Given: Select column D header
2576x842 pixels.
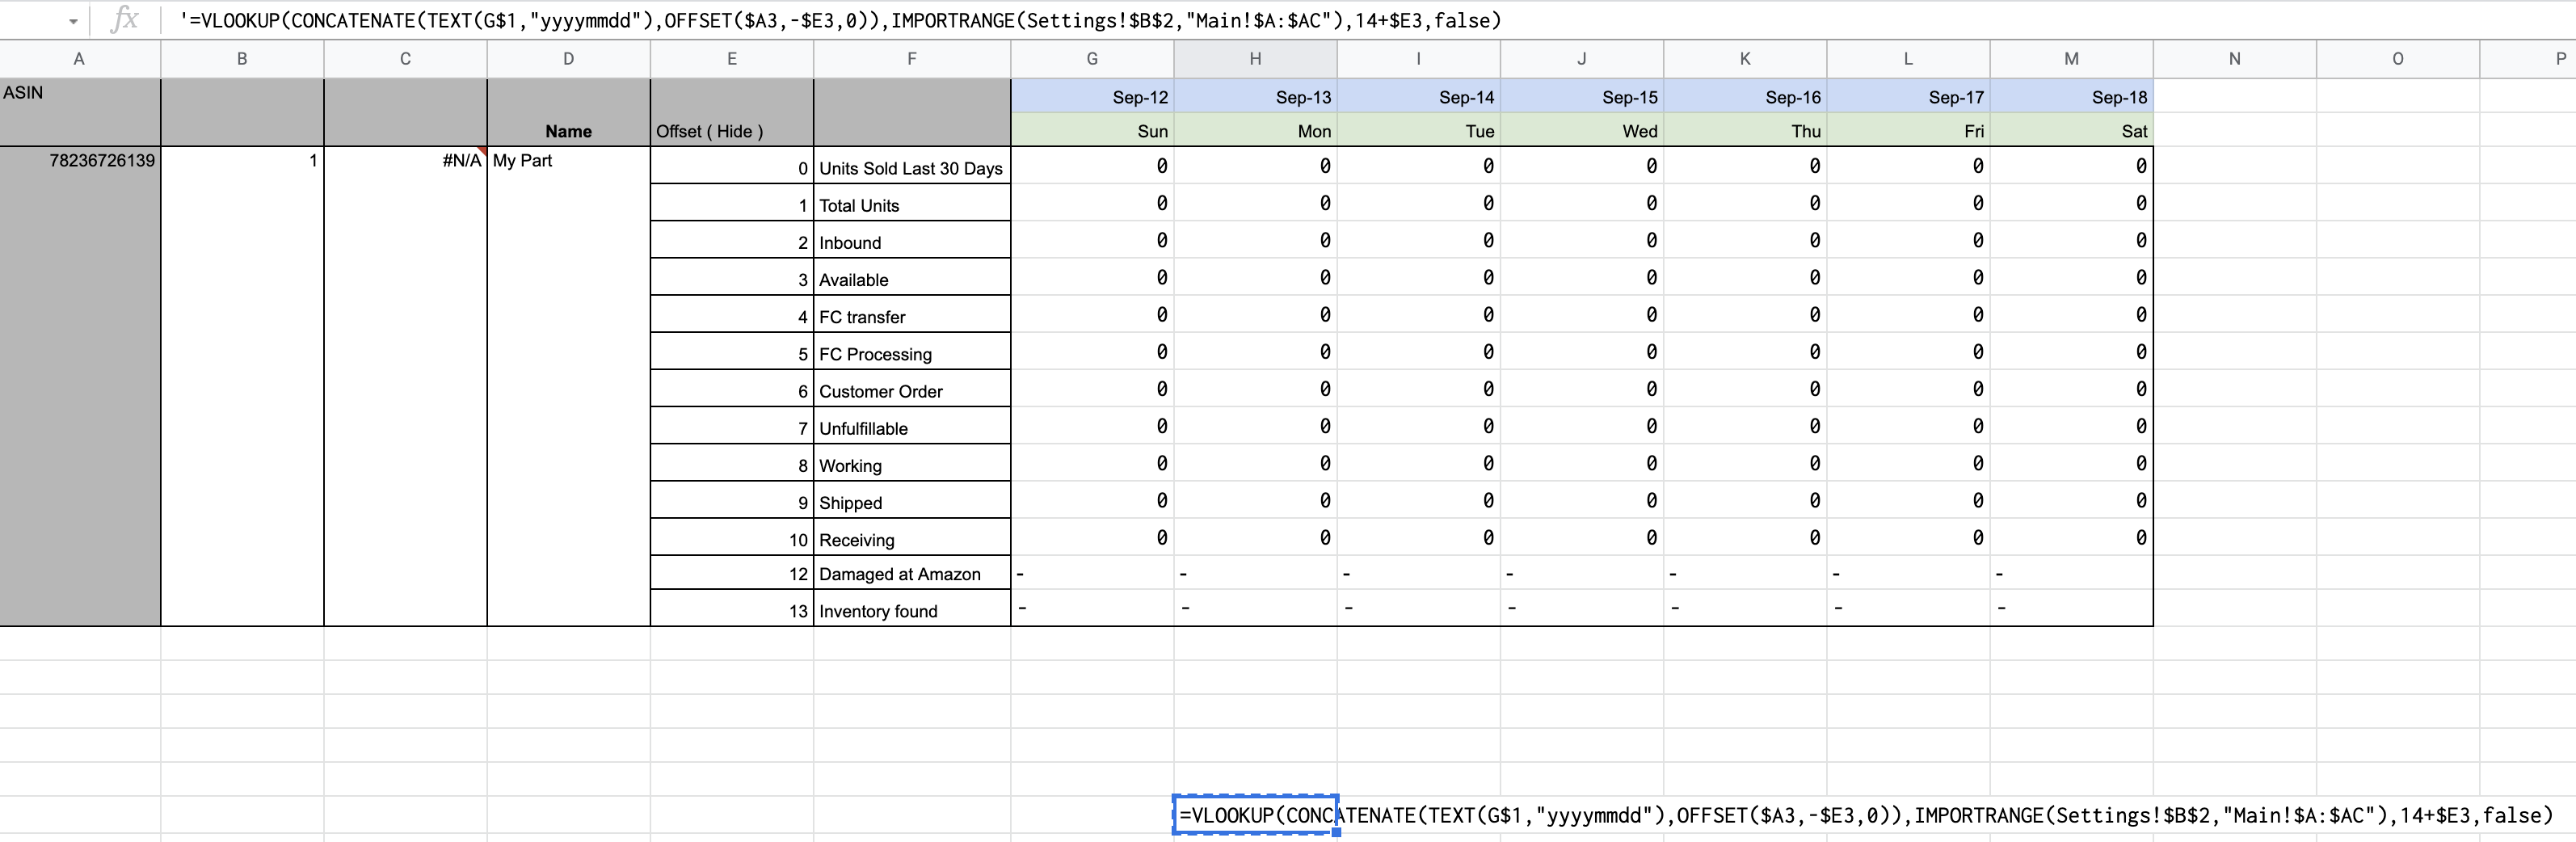Looking at the screenshot, I should click(x=568, y=59).
